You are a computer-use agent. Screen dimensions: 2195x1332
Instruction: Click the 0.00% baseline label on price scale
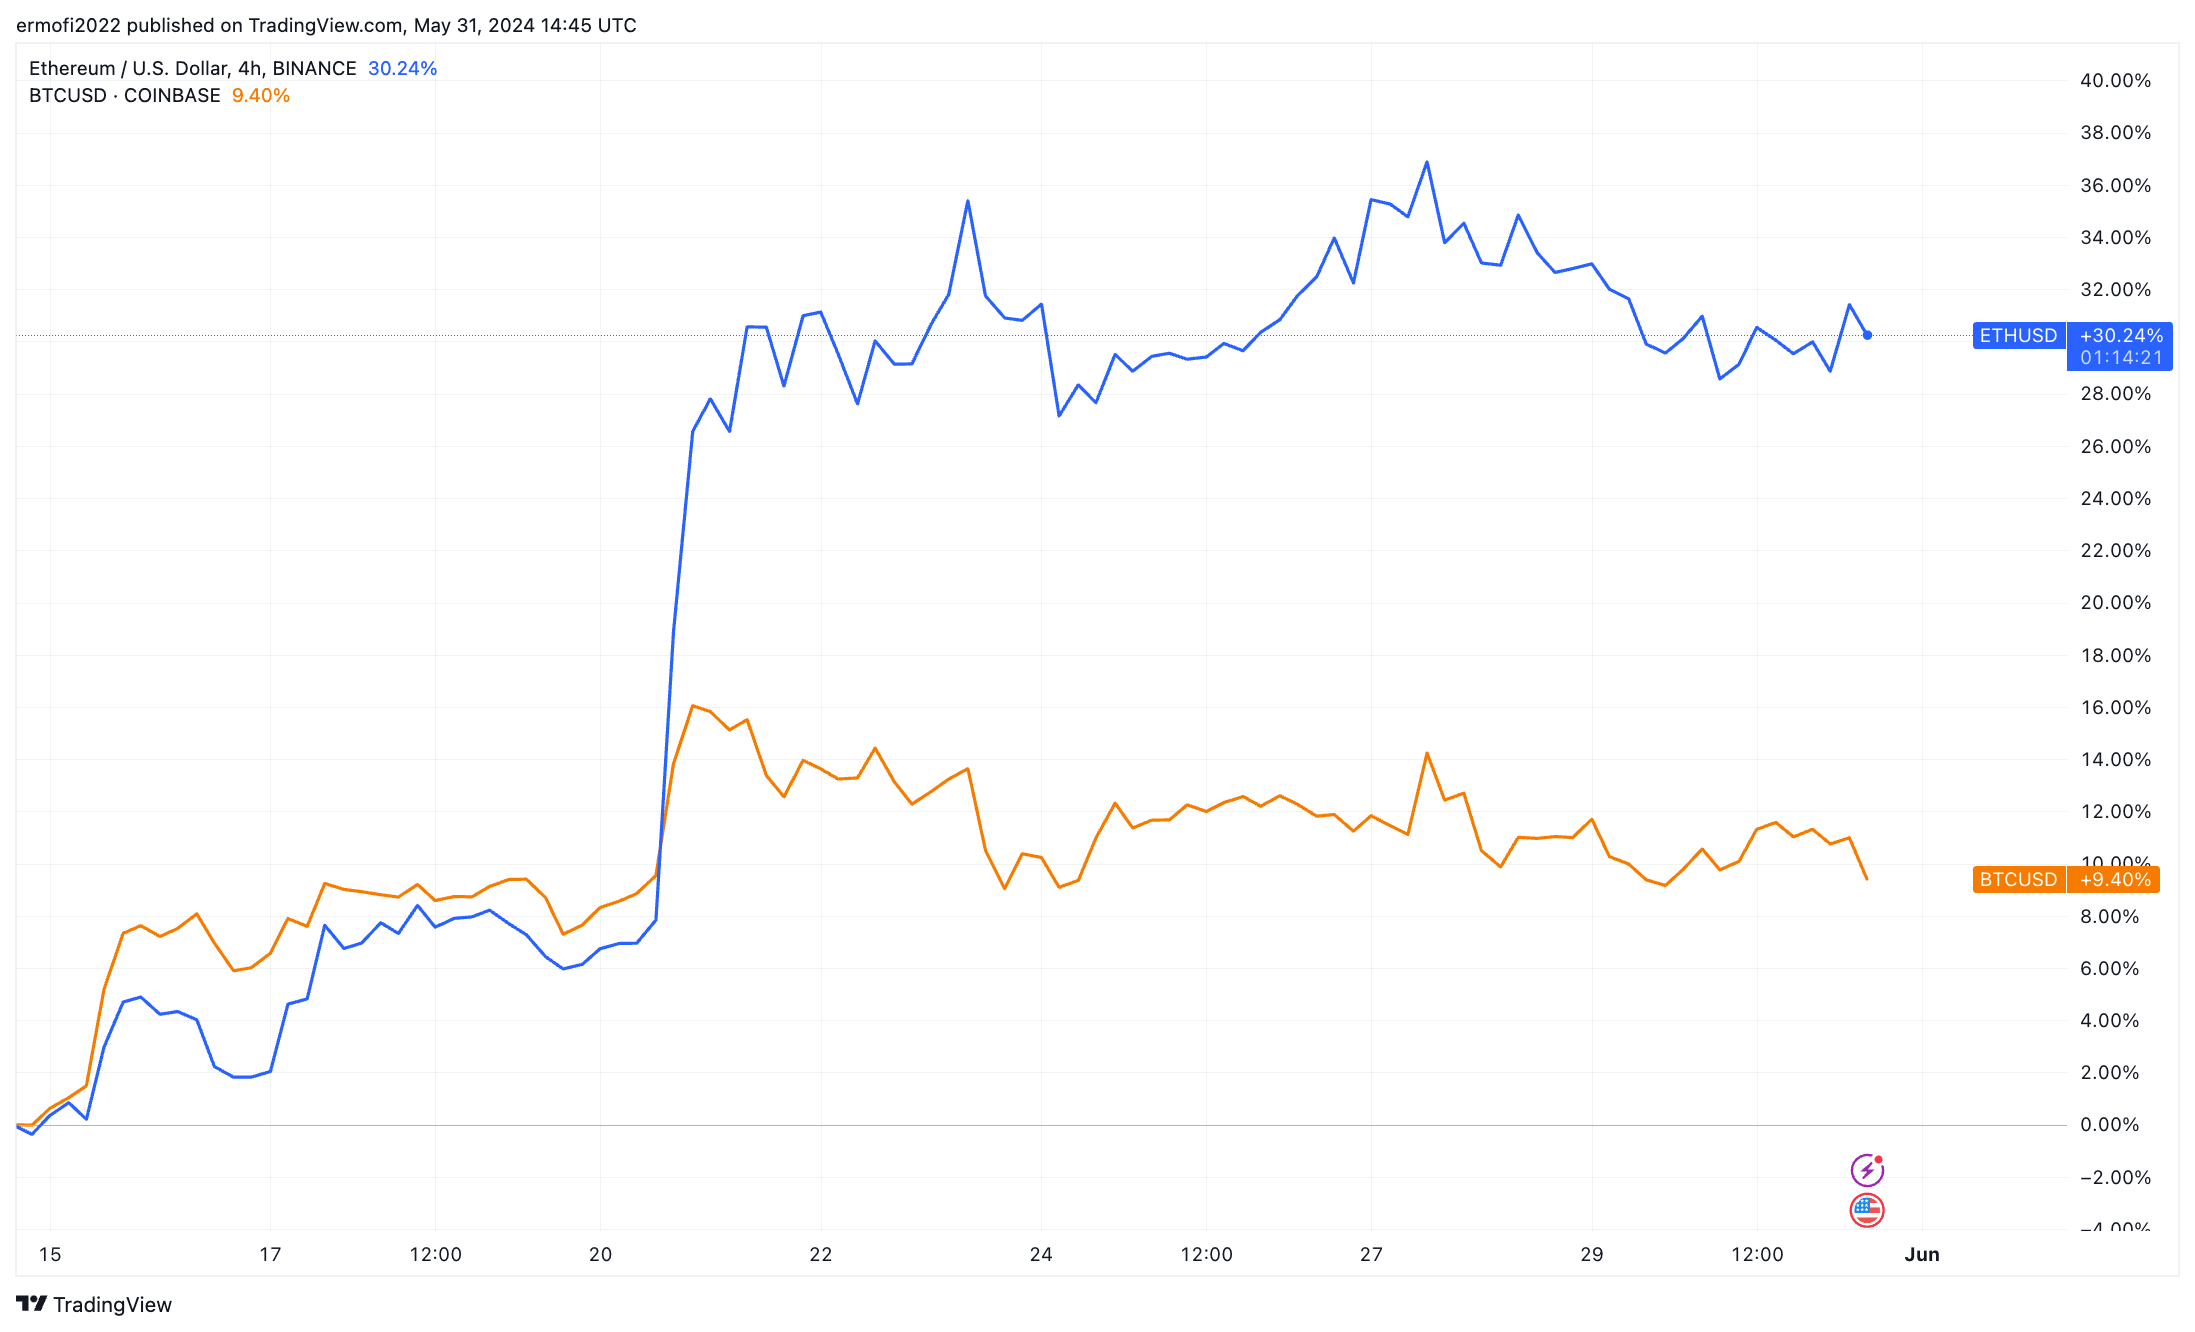[2109, 1124]
